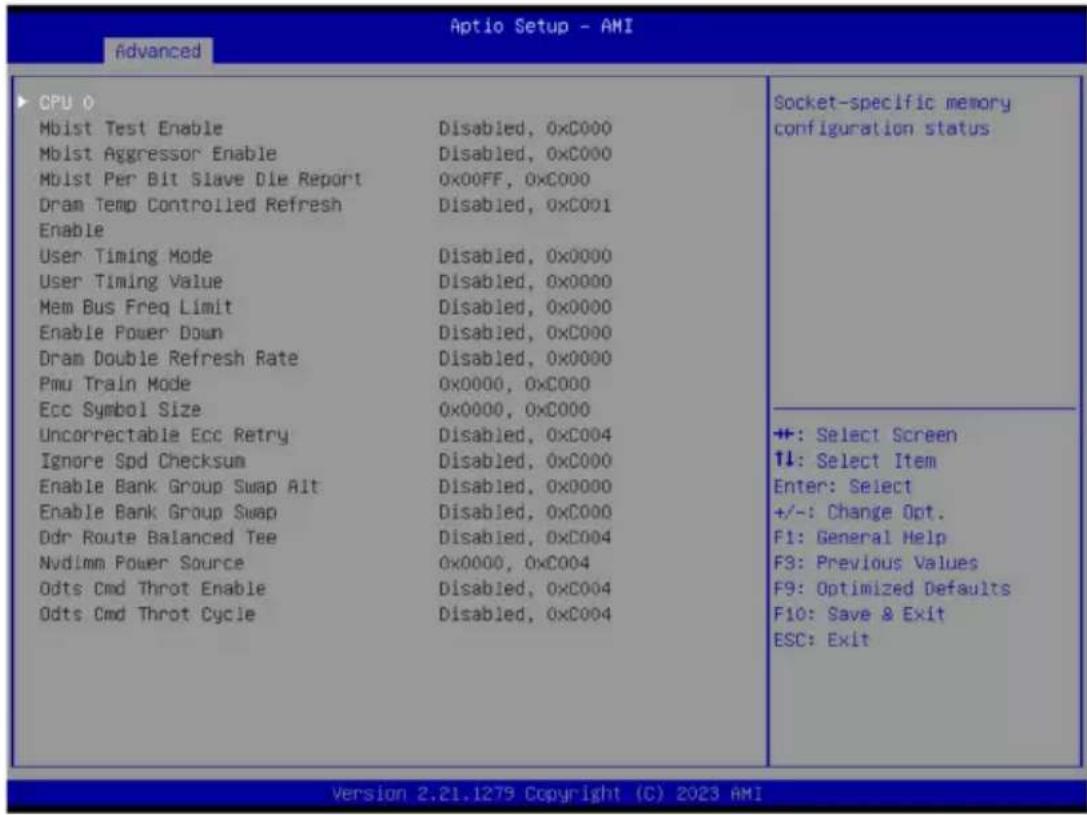Click the Aptio Setup - AMI title
The width and height of the screenshot is (1087, 815).
(541, 26)
